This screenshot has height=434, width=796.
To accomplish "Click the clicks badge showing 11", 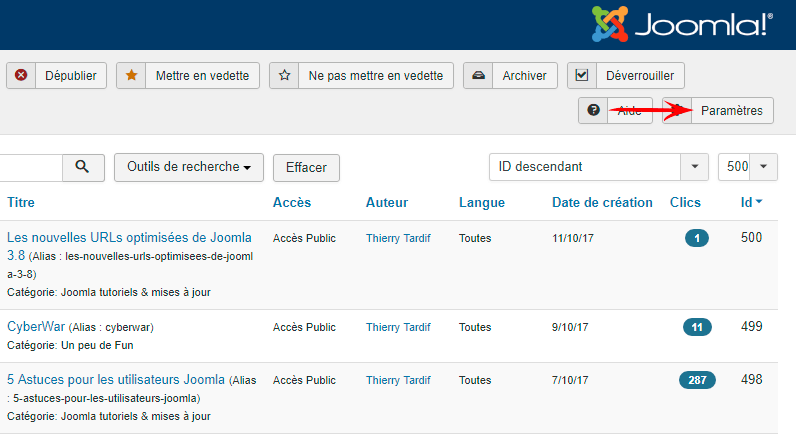I will coord(697,327).
